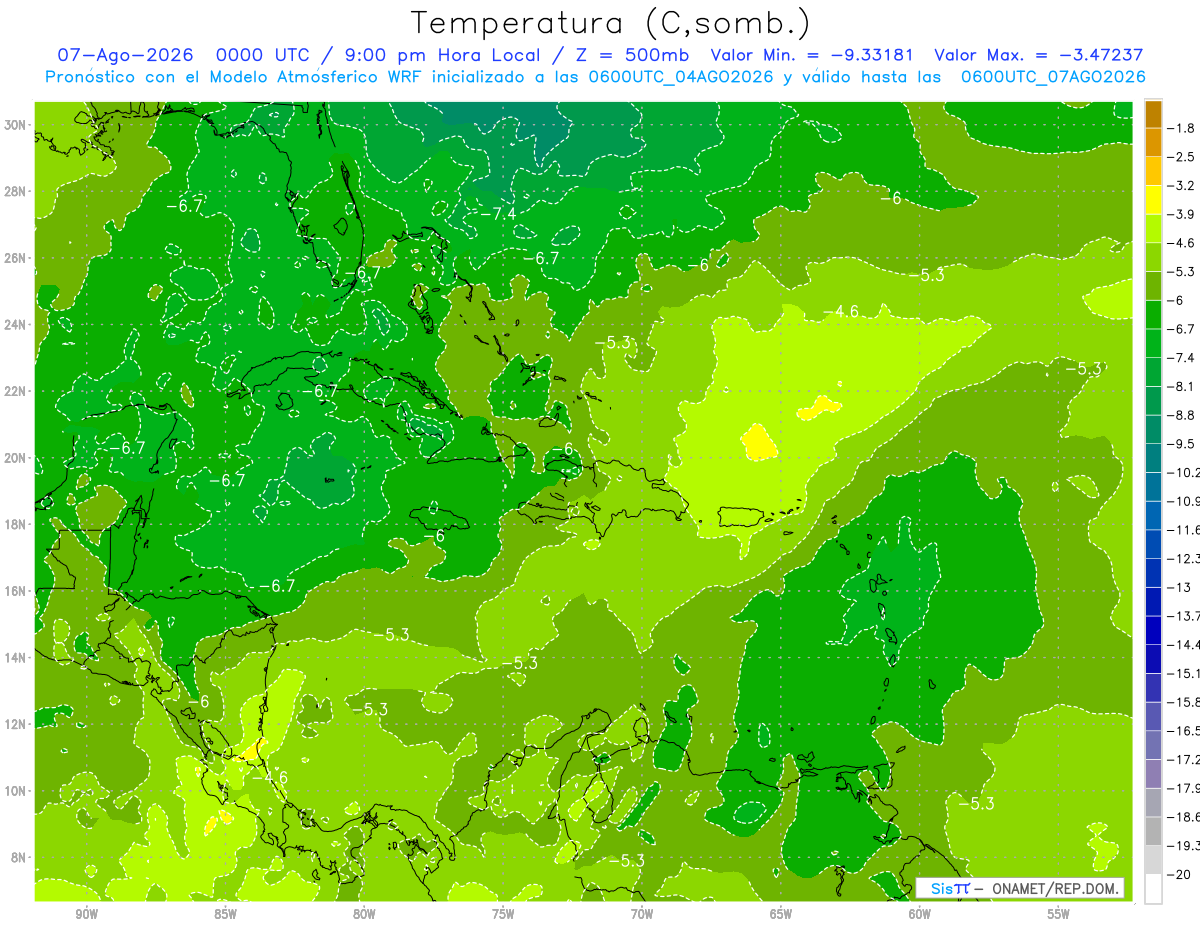The image size is (1200, 927).
Task: Click the green swatch between -6 and -6.7
Action: [1153, 315]
